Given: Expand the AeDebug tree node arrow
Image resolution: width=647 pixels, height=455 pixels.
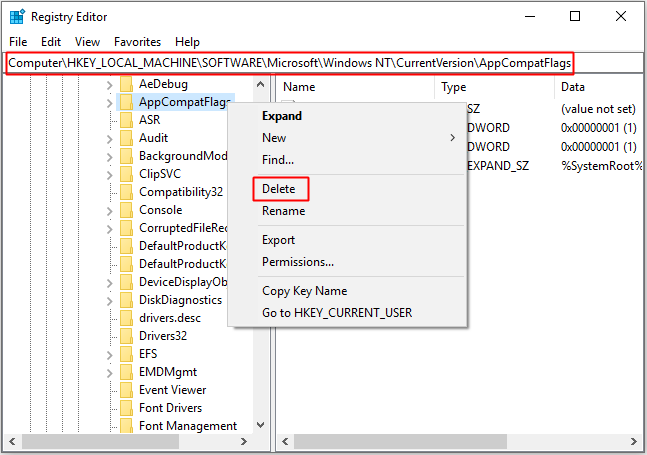Looking at the screenshot, I should click(109, 84).
